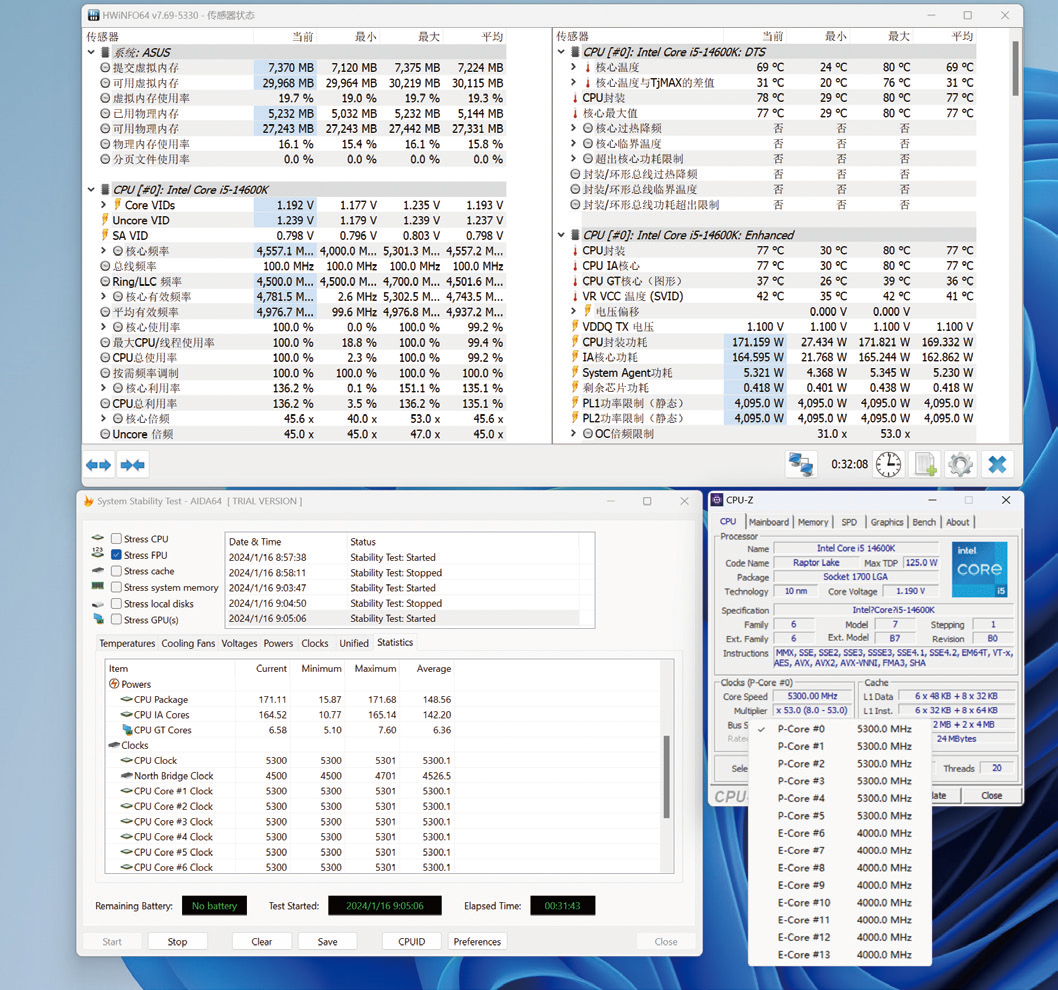
Task: Open AIDA64 Preferences button
Action: 477,941
